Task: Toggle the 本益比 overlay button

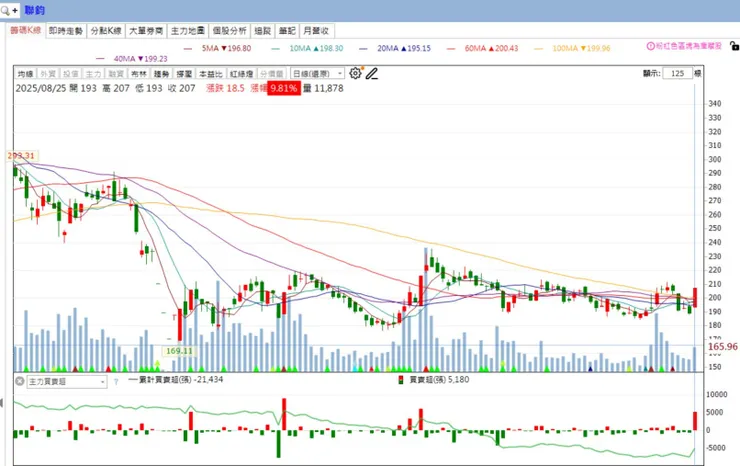Action: coord(210,74)
